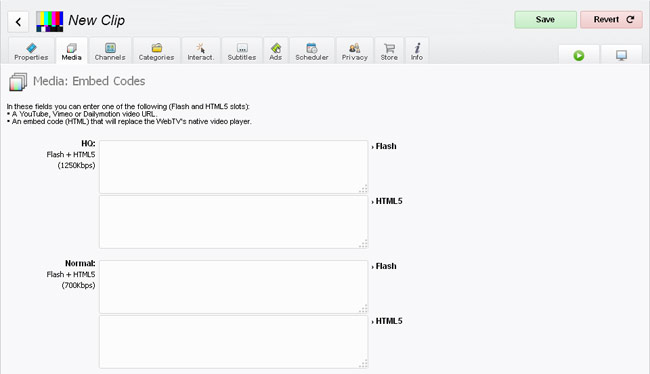Click the 'Media: Embed Codes' heading

click(x=89, y=81)
